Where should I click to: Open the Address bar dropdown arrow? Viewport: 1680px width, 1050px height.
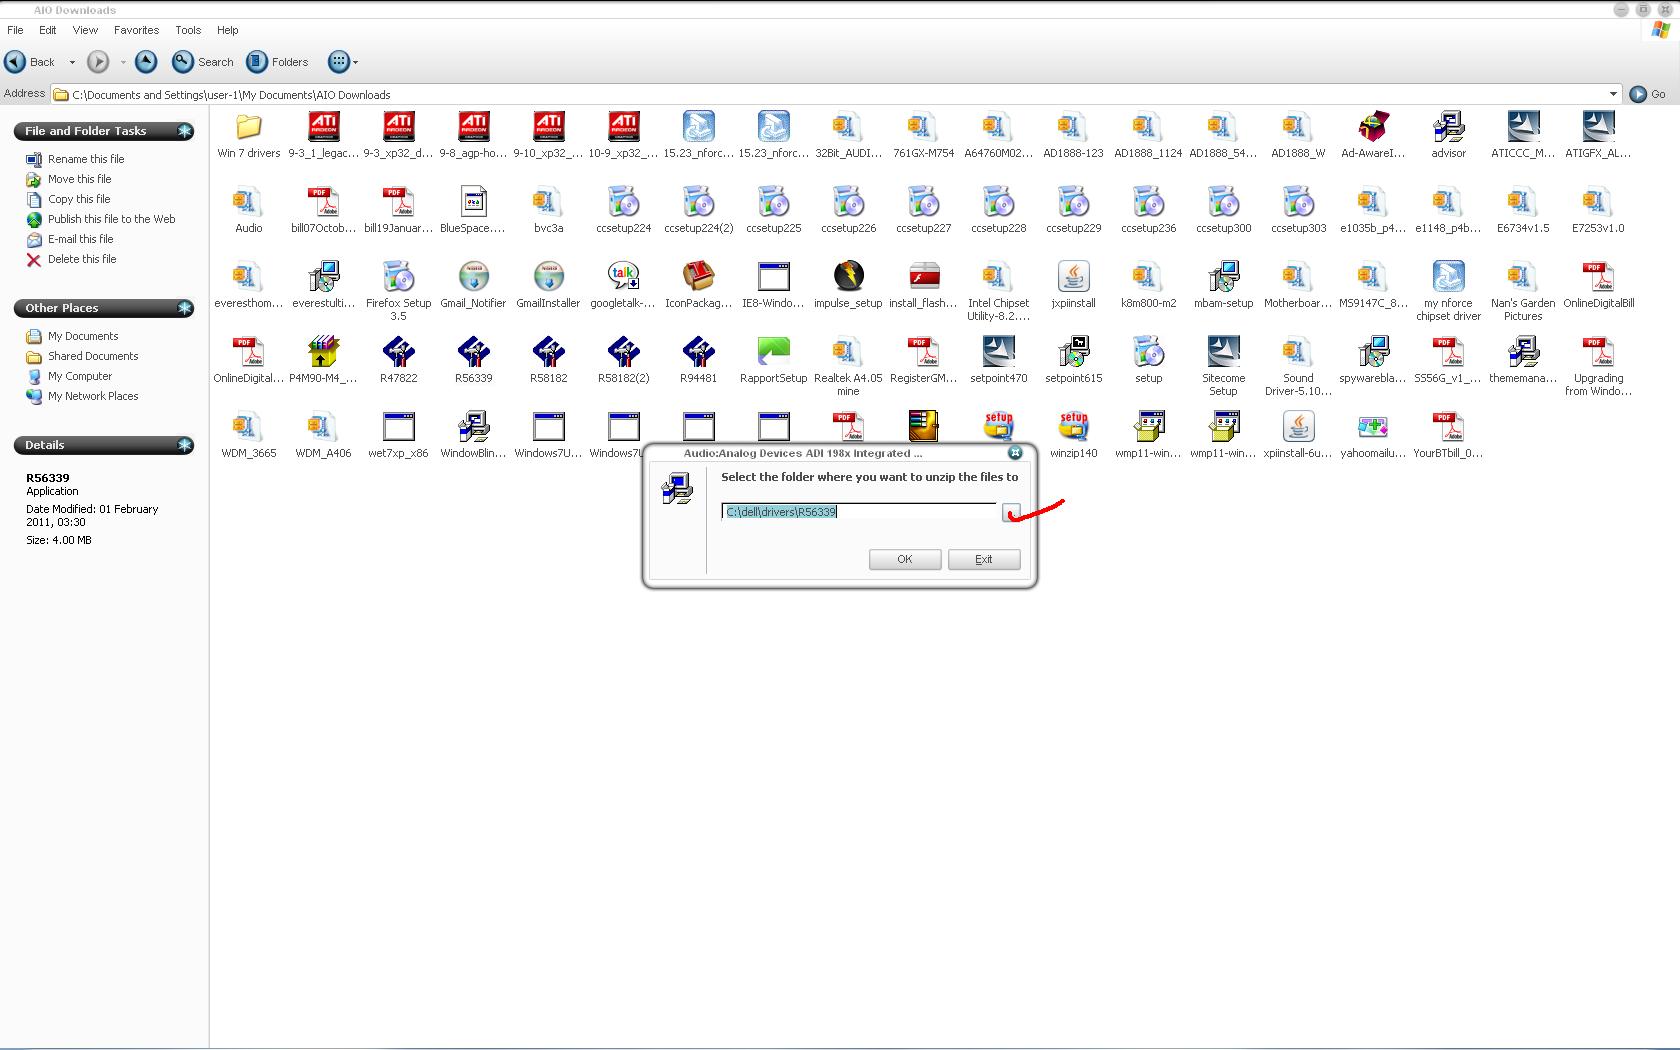[1613, 94]
